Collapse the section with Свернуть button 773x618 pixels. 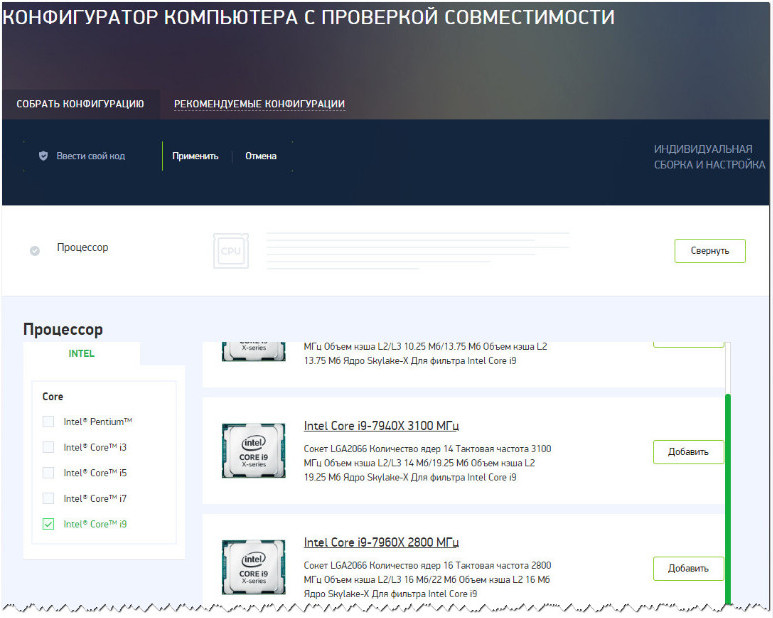tap(710, 251)
